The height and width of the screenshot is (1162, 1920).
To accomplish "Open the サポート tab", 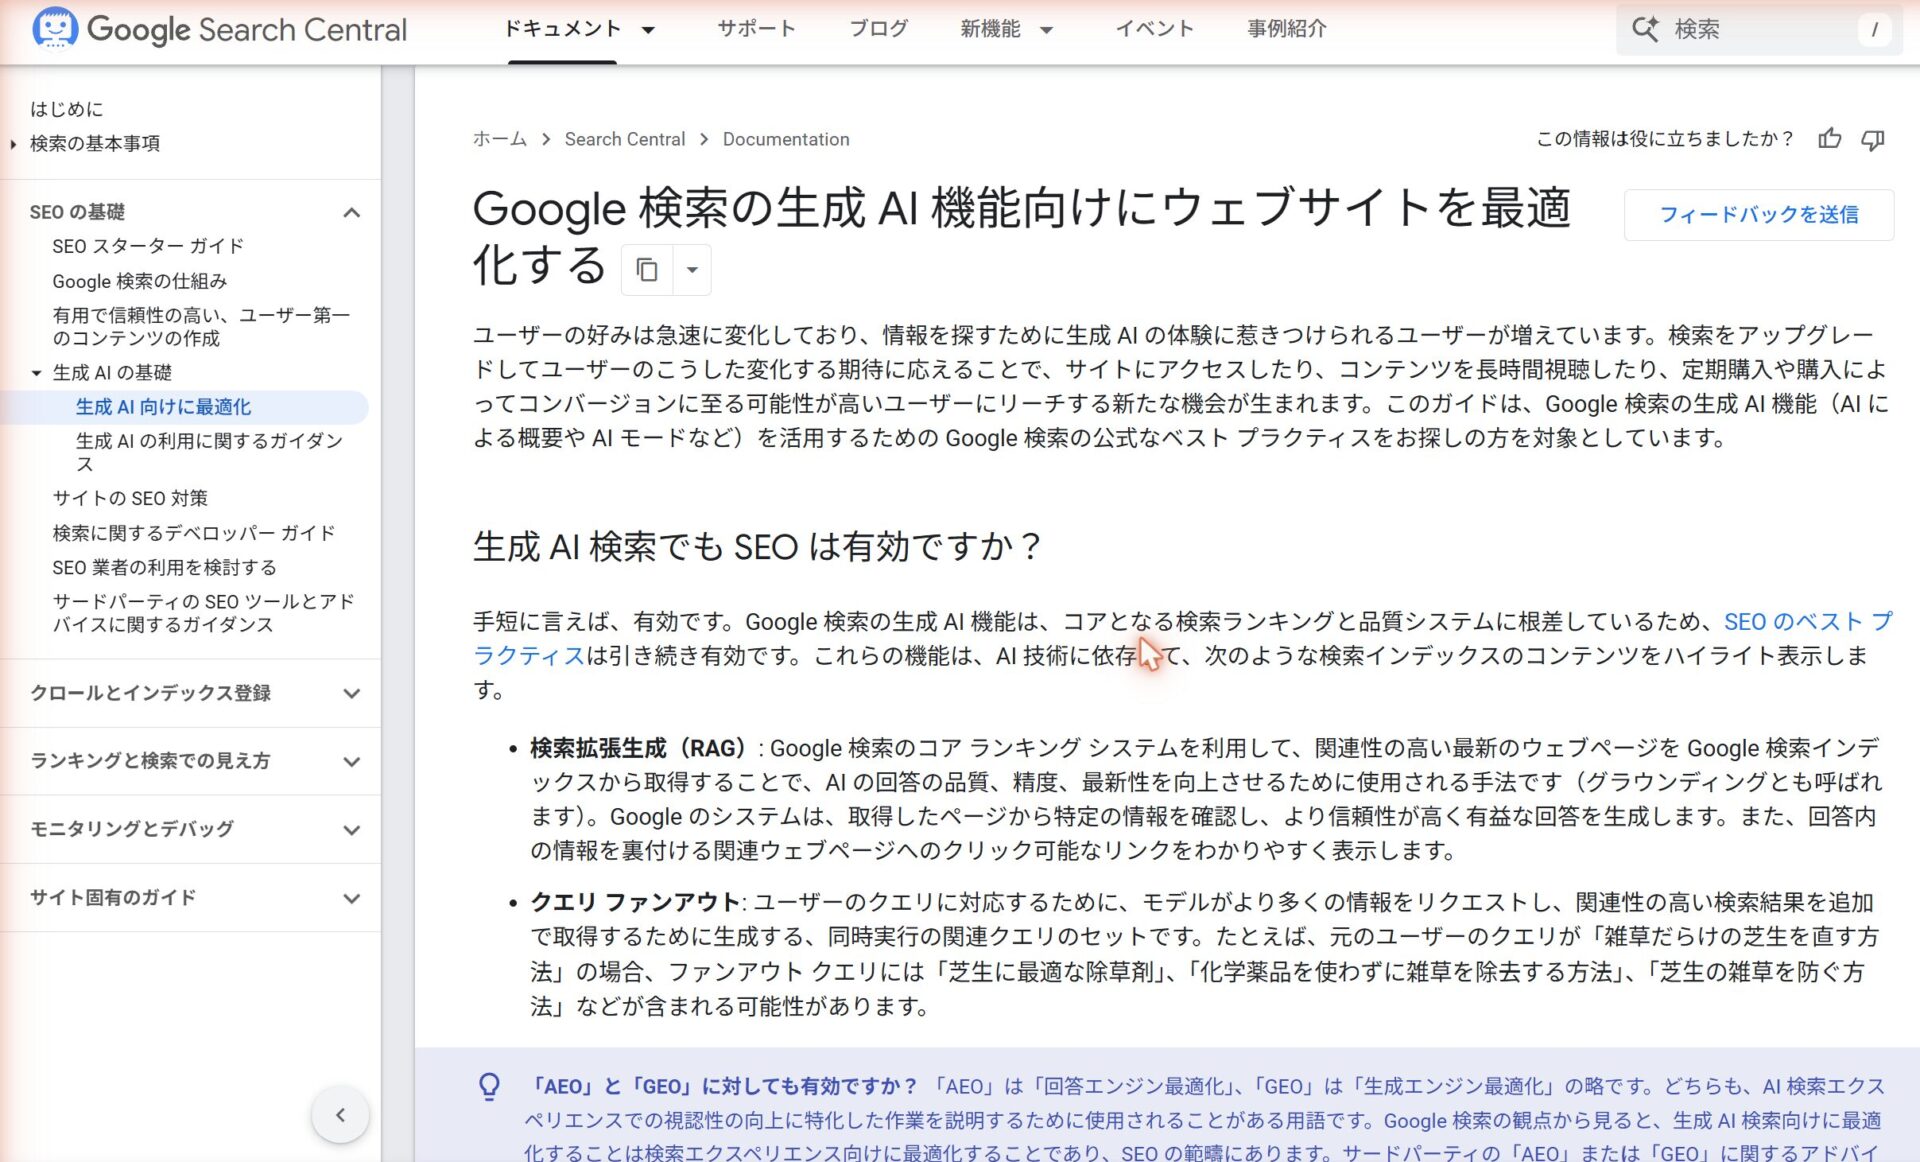I will click(756, 29).
